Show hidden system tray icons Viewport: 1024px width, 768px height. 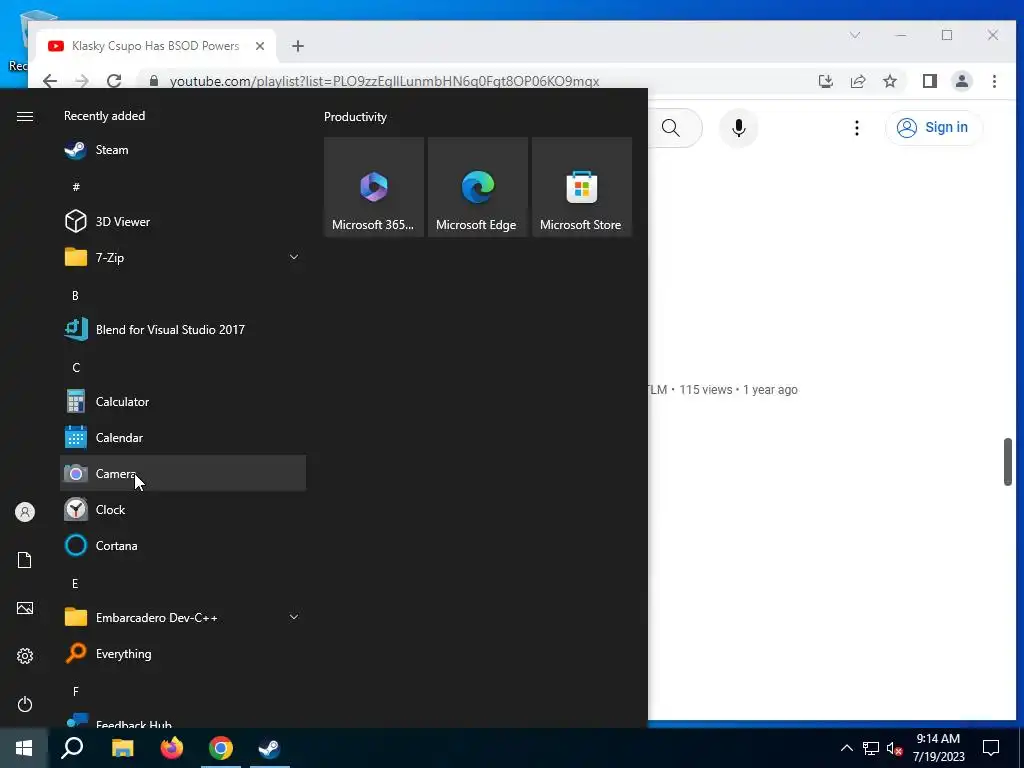(x=846, y=748)
